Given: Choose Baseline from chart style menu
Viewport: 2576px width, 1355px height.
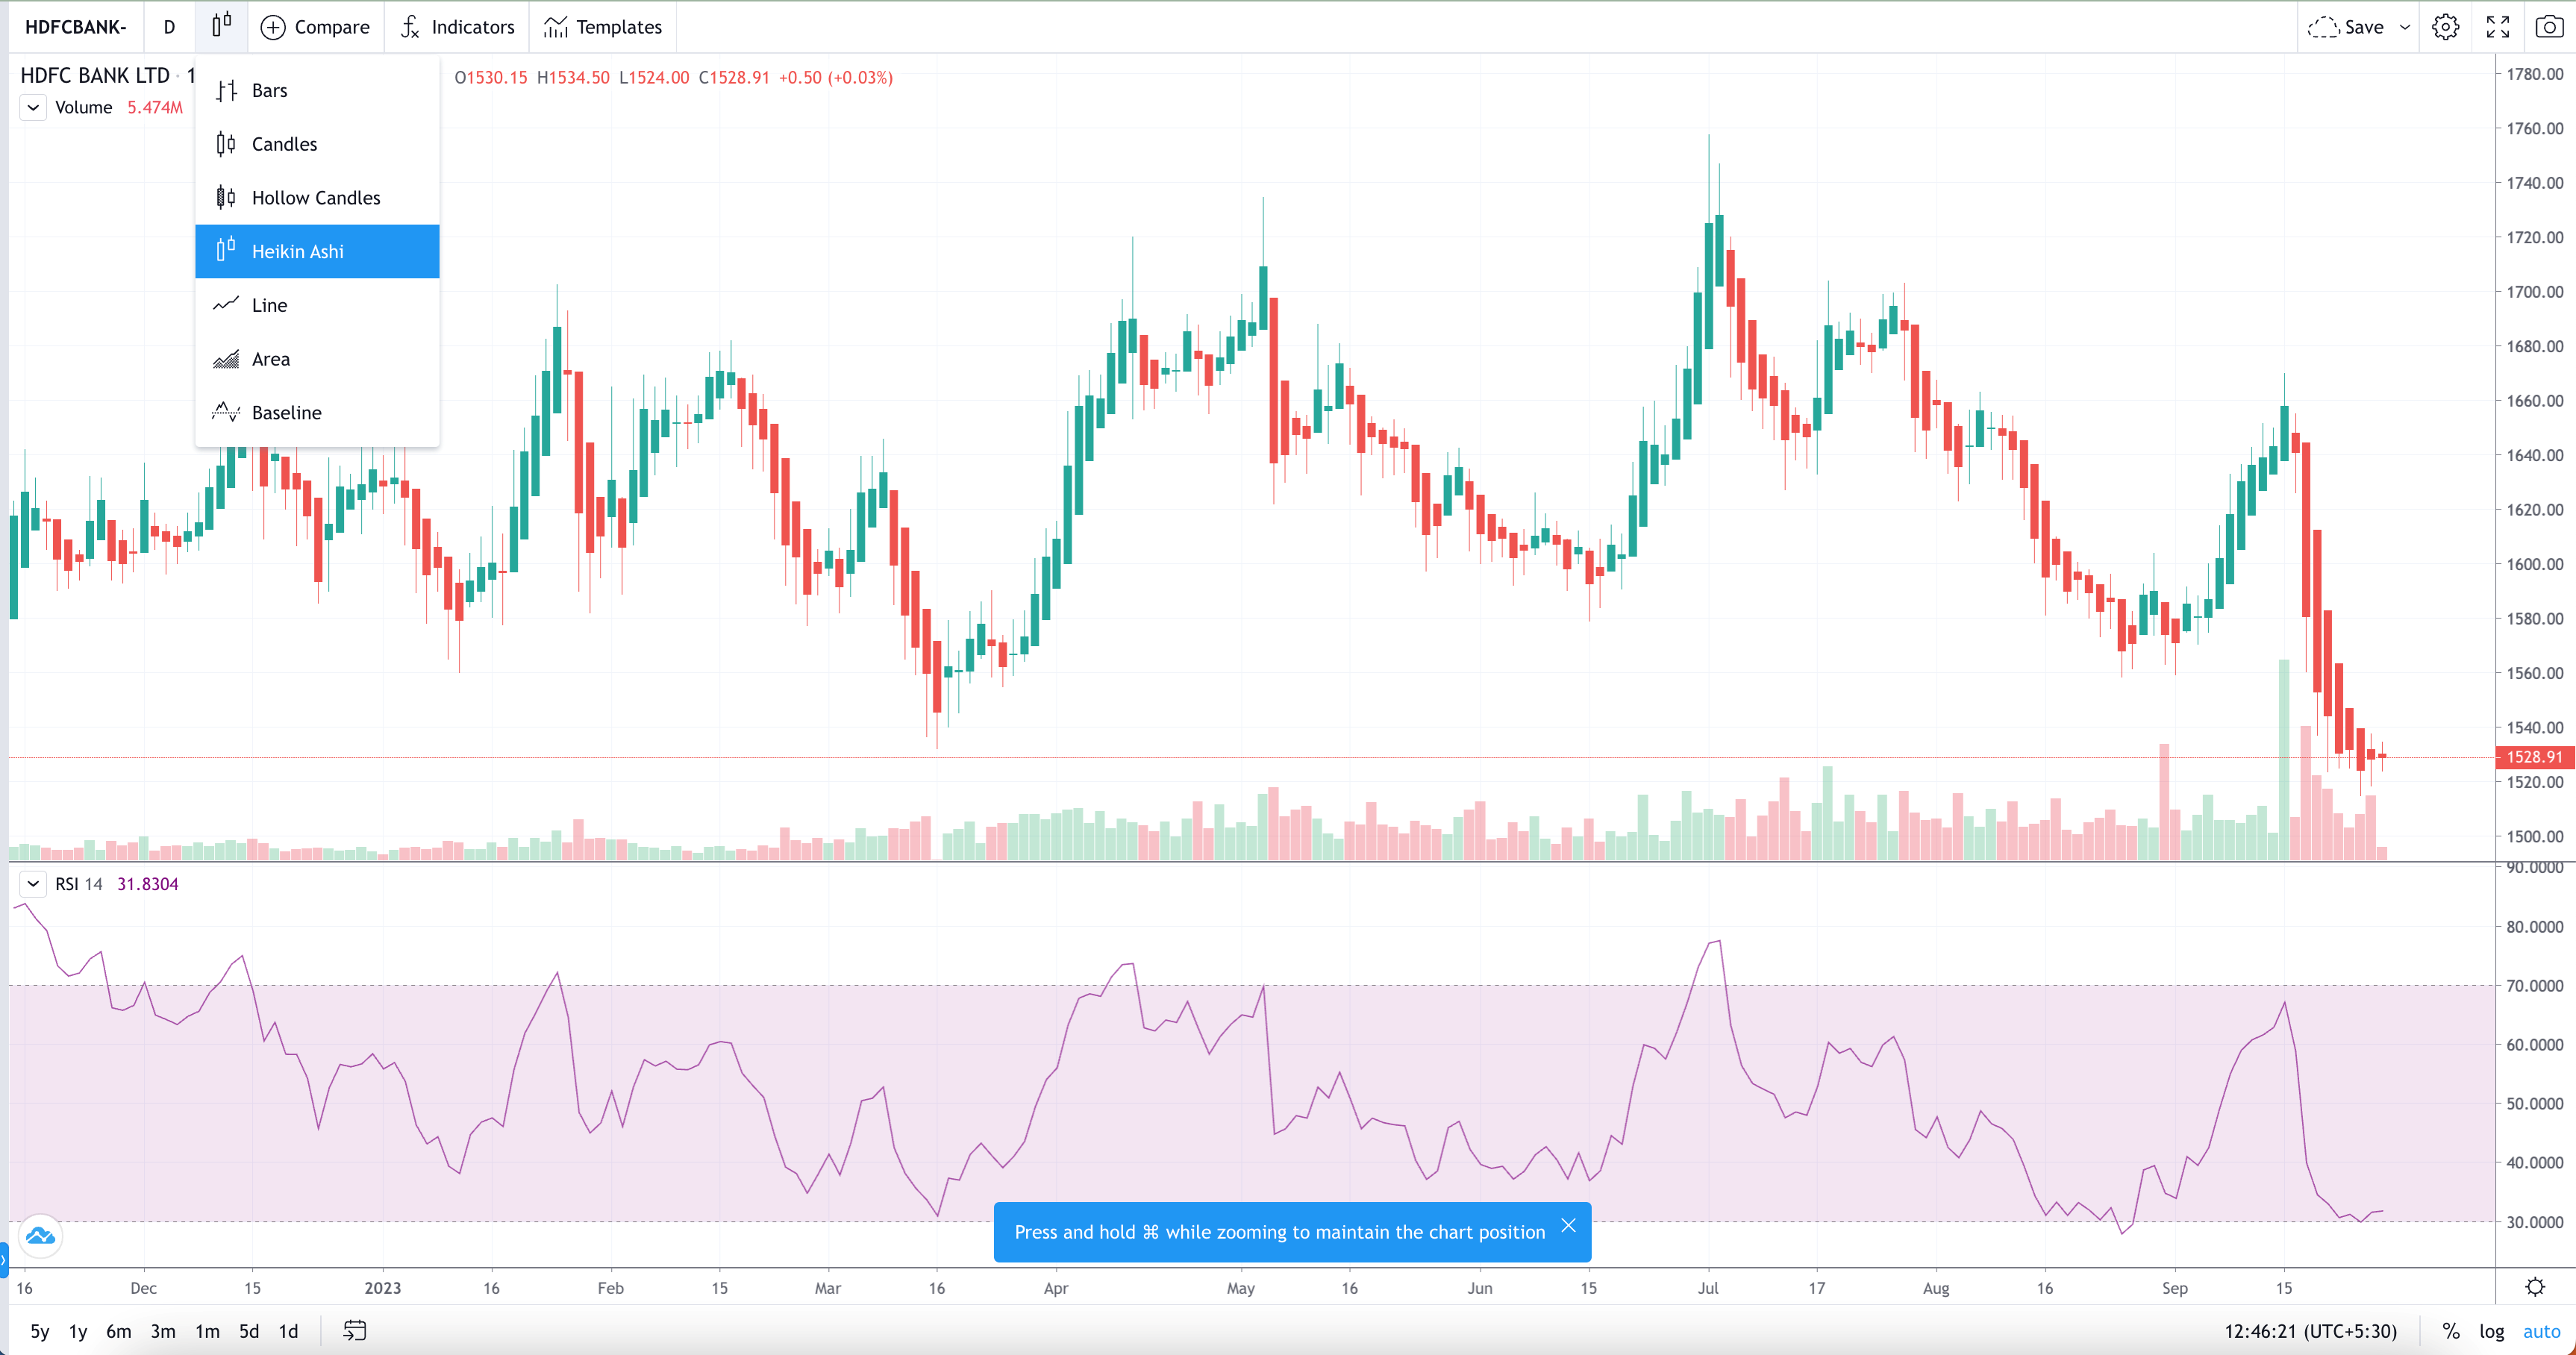Looking at the screenshot, I should click(286, 413).
